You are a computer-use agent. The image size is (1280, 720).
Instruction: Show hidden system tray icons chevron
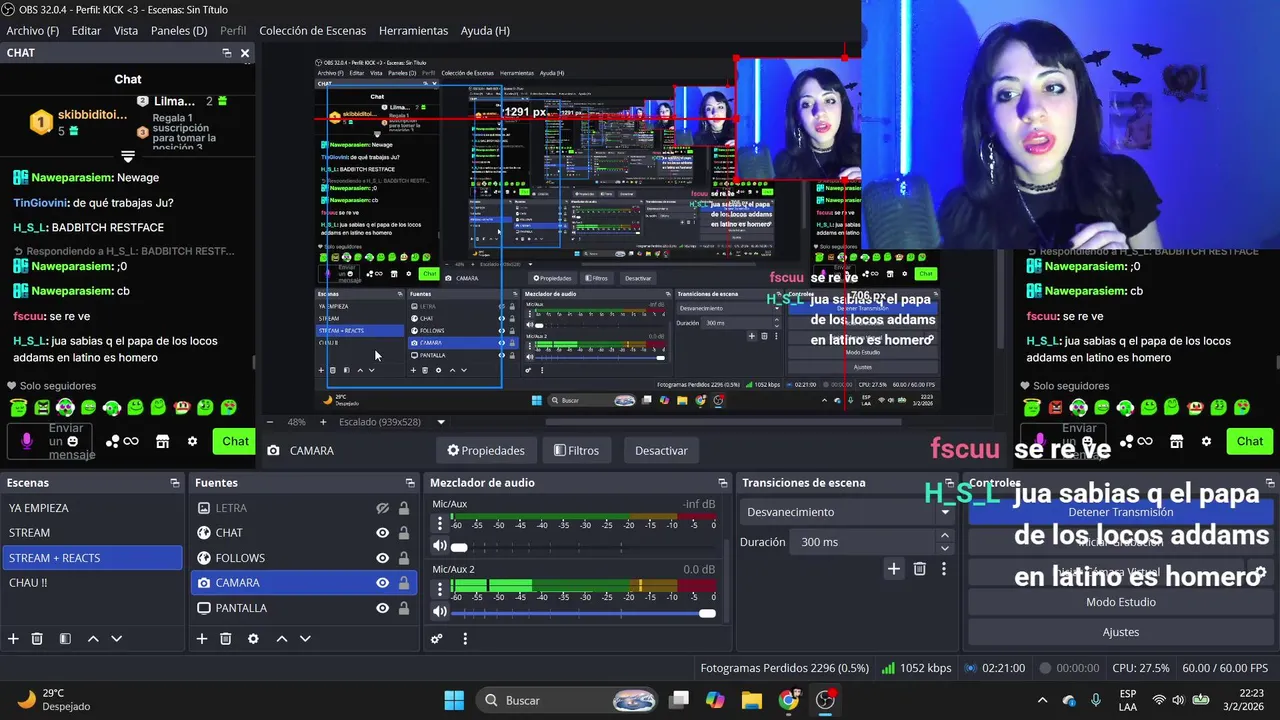[x=1042, y=700]
